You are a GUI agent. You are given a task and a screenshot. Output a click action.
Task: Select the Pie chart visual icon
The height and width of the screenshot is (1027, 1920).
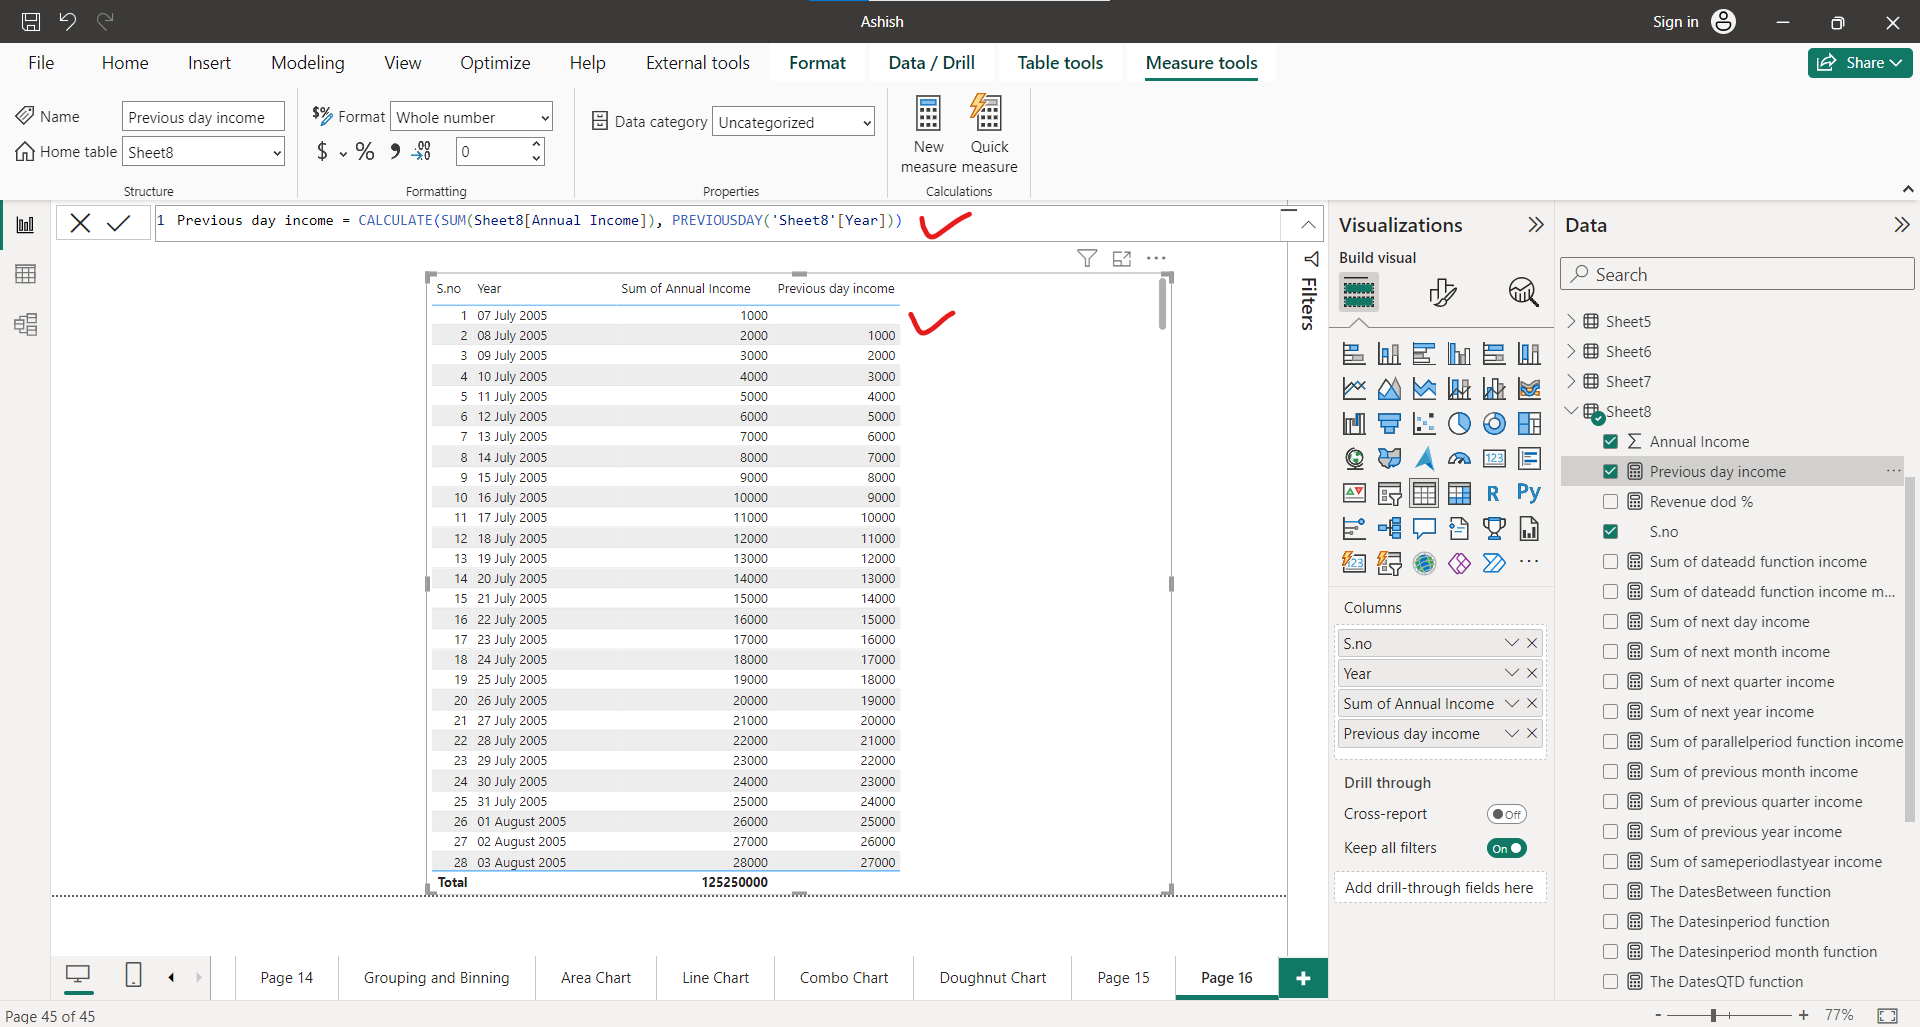pyautogui.click(x=1460, y=423)
